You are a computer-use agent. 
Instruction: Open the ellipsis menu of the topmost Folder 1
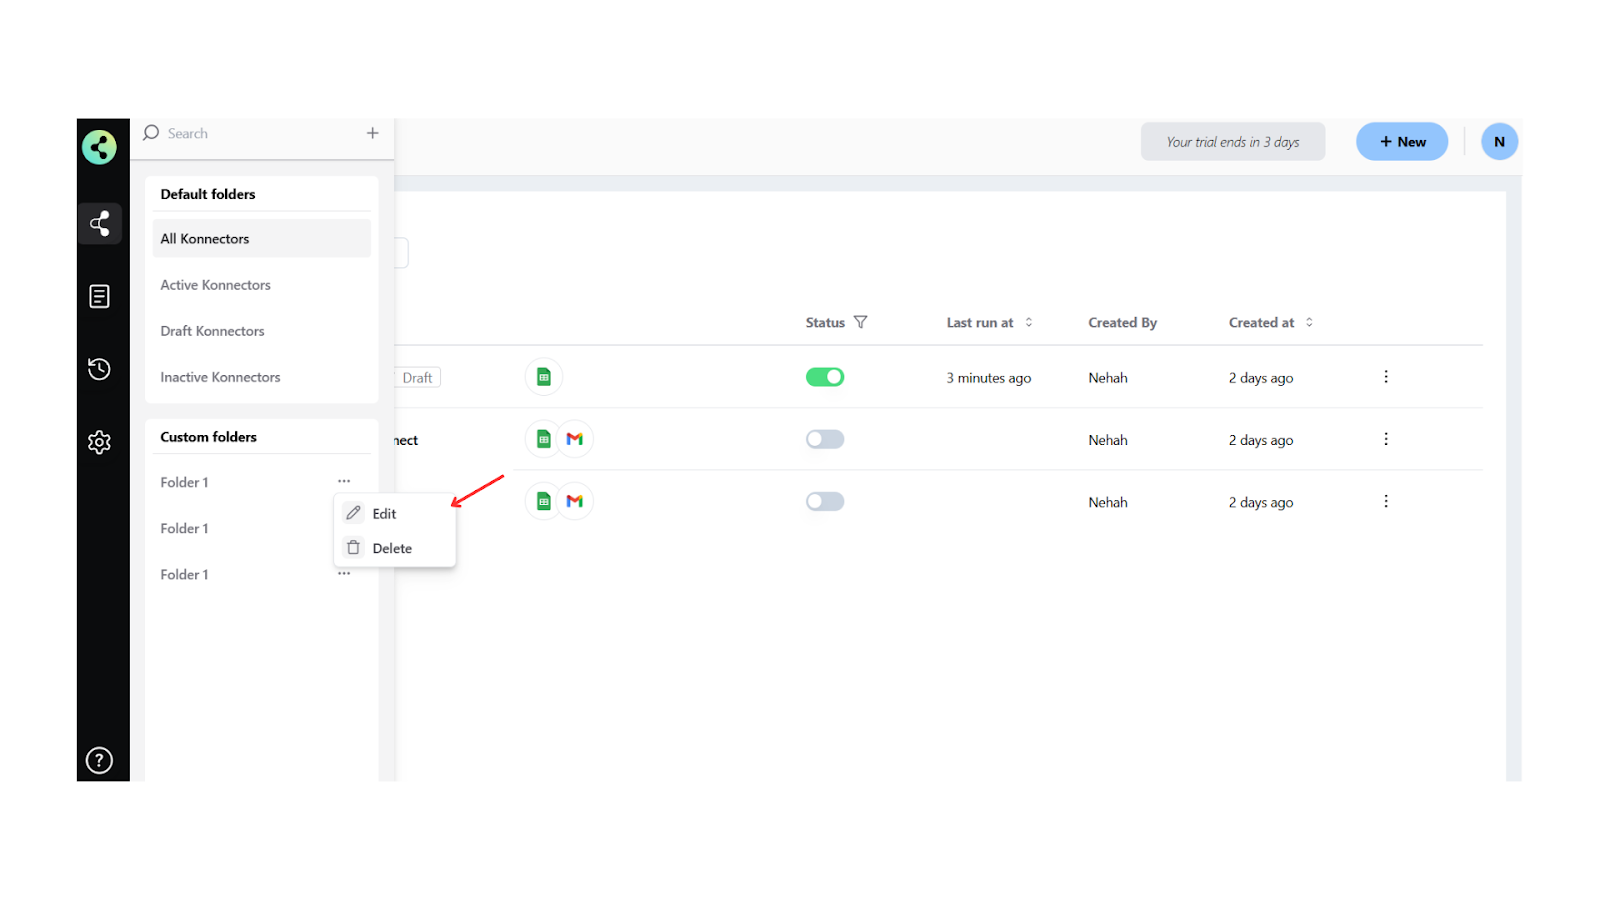[x=344, y=481]
